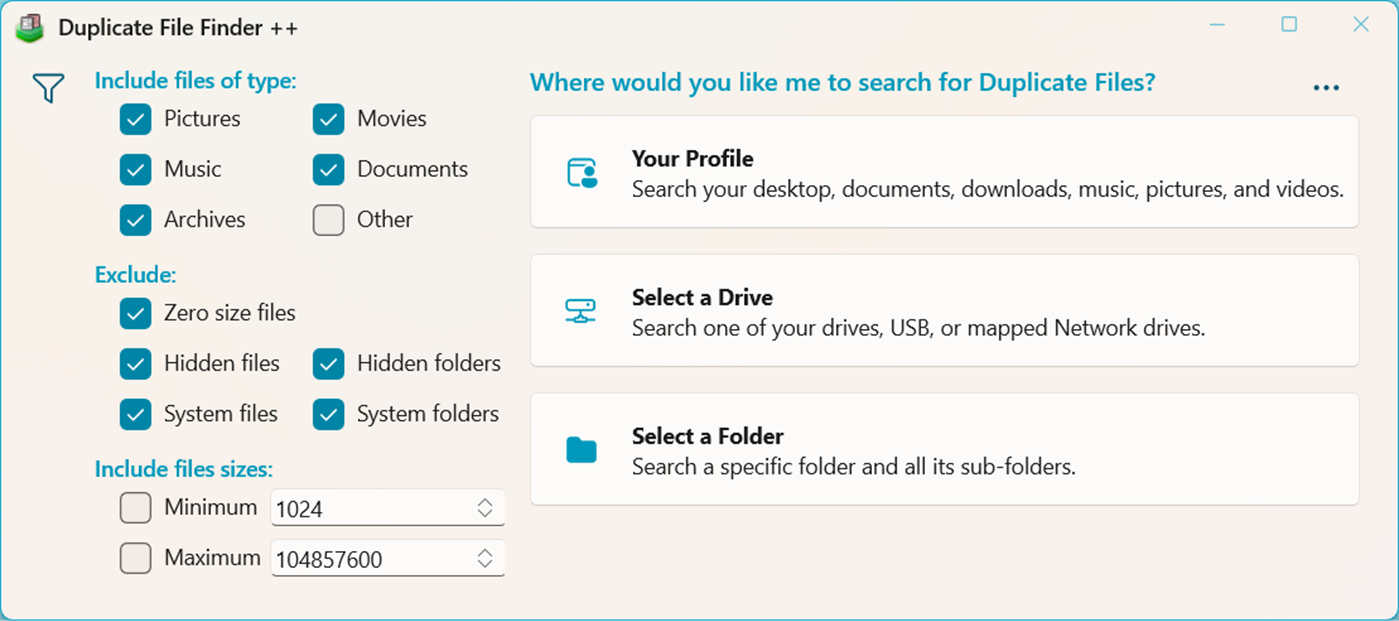This screenshot has width=1399, height=621.
Task: Click the Duplicate File Finder ++ app logo icon
Action: point(29,27)
